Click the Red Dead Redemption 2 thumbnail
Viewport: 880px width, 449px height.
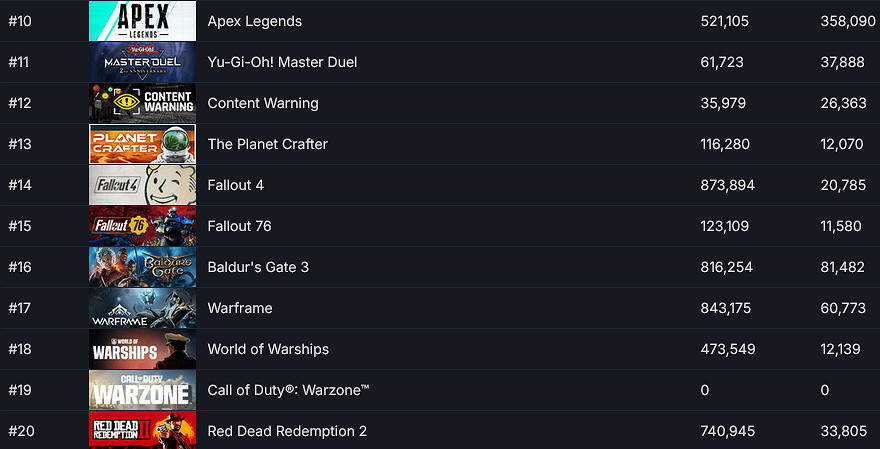pos(142,431)
